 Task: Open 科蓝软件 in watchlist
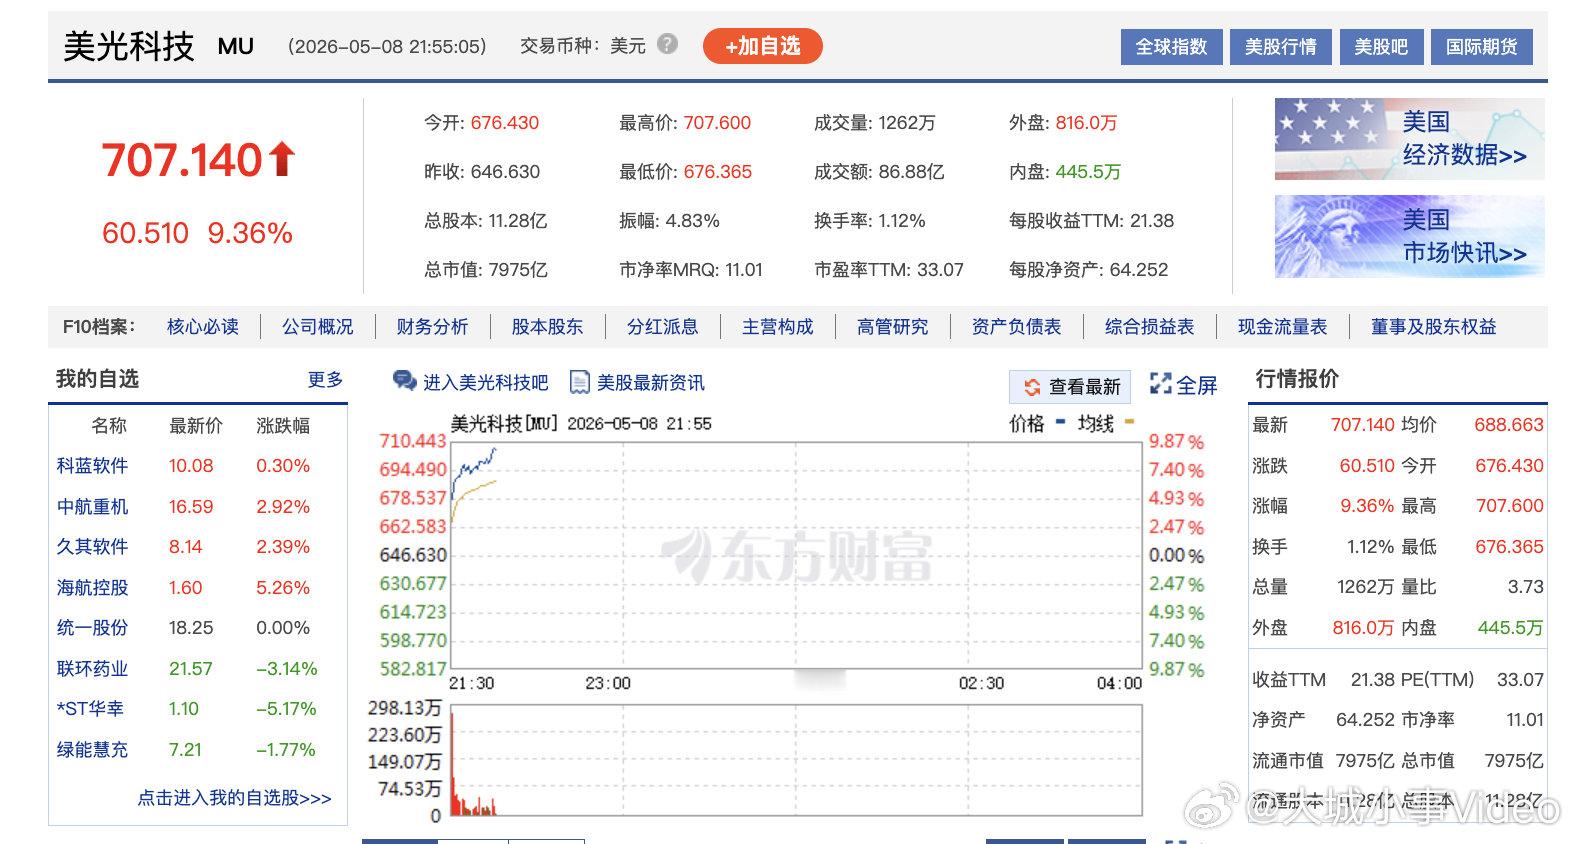[92, 466]
